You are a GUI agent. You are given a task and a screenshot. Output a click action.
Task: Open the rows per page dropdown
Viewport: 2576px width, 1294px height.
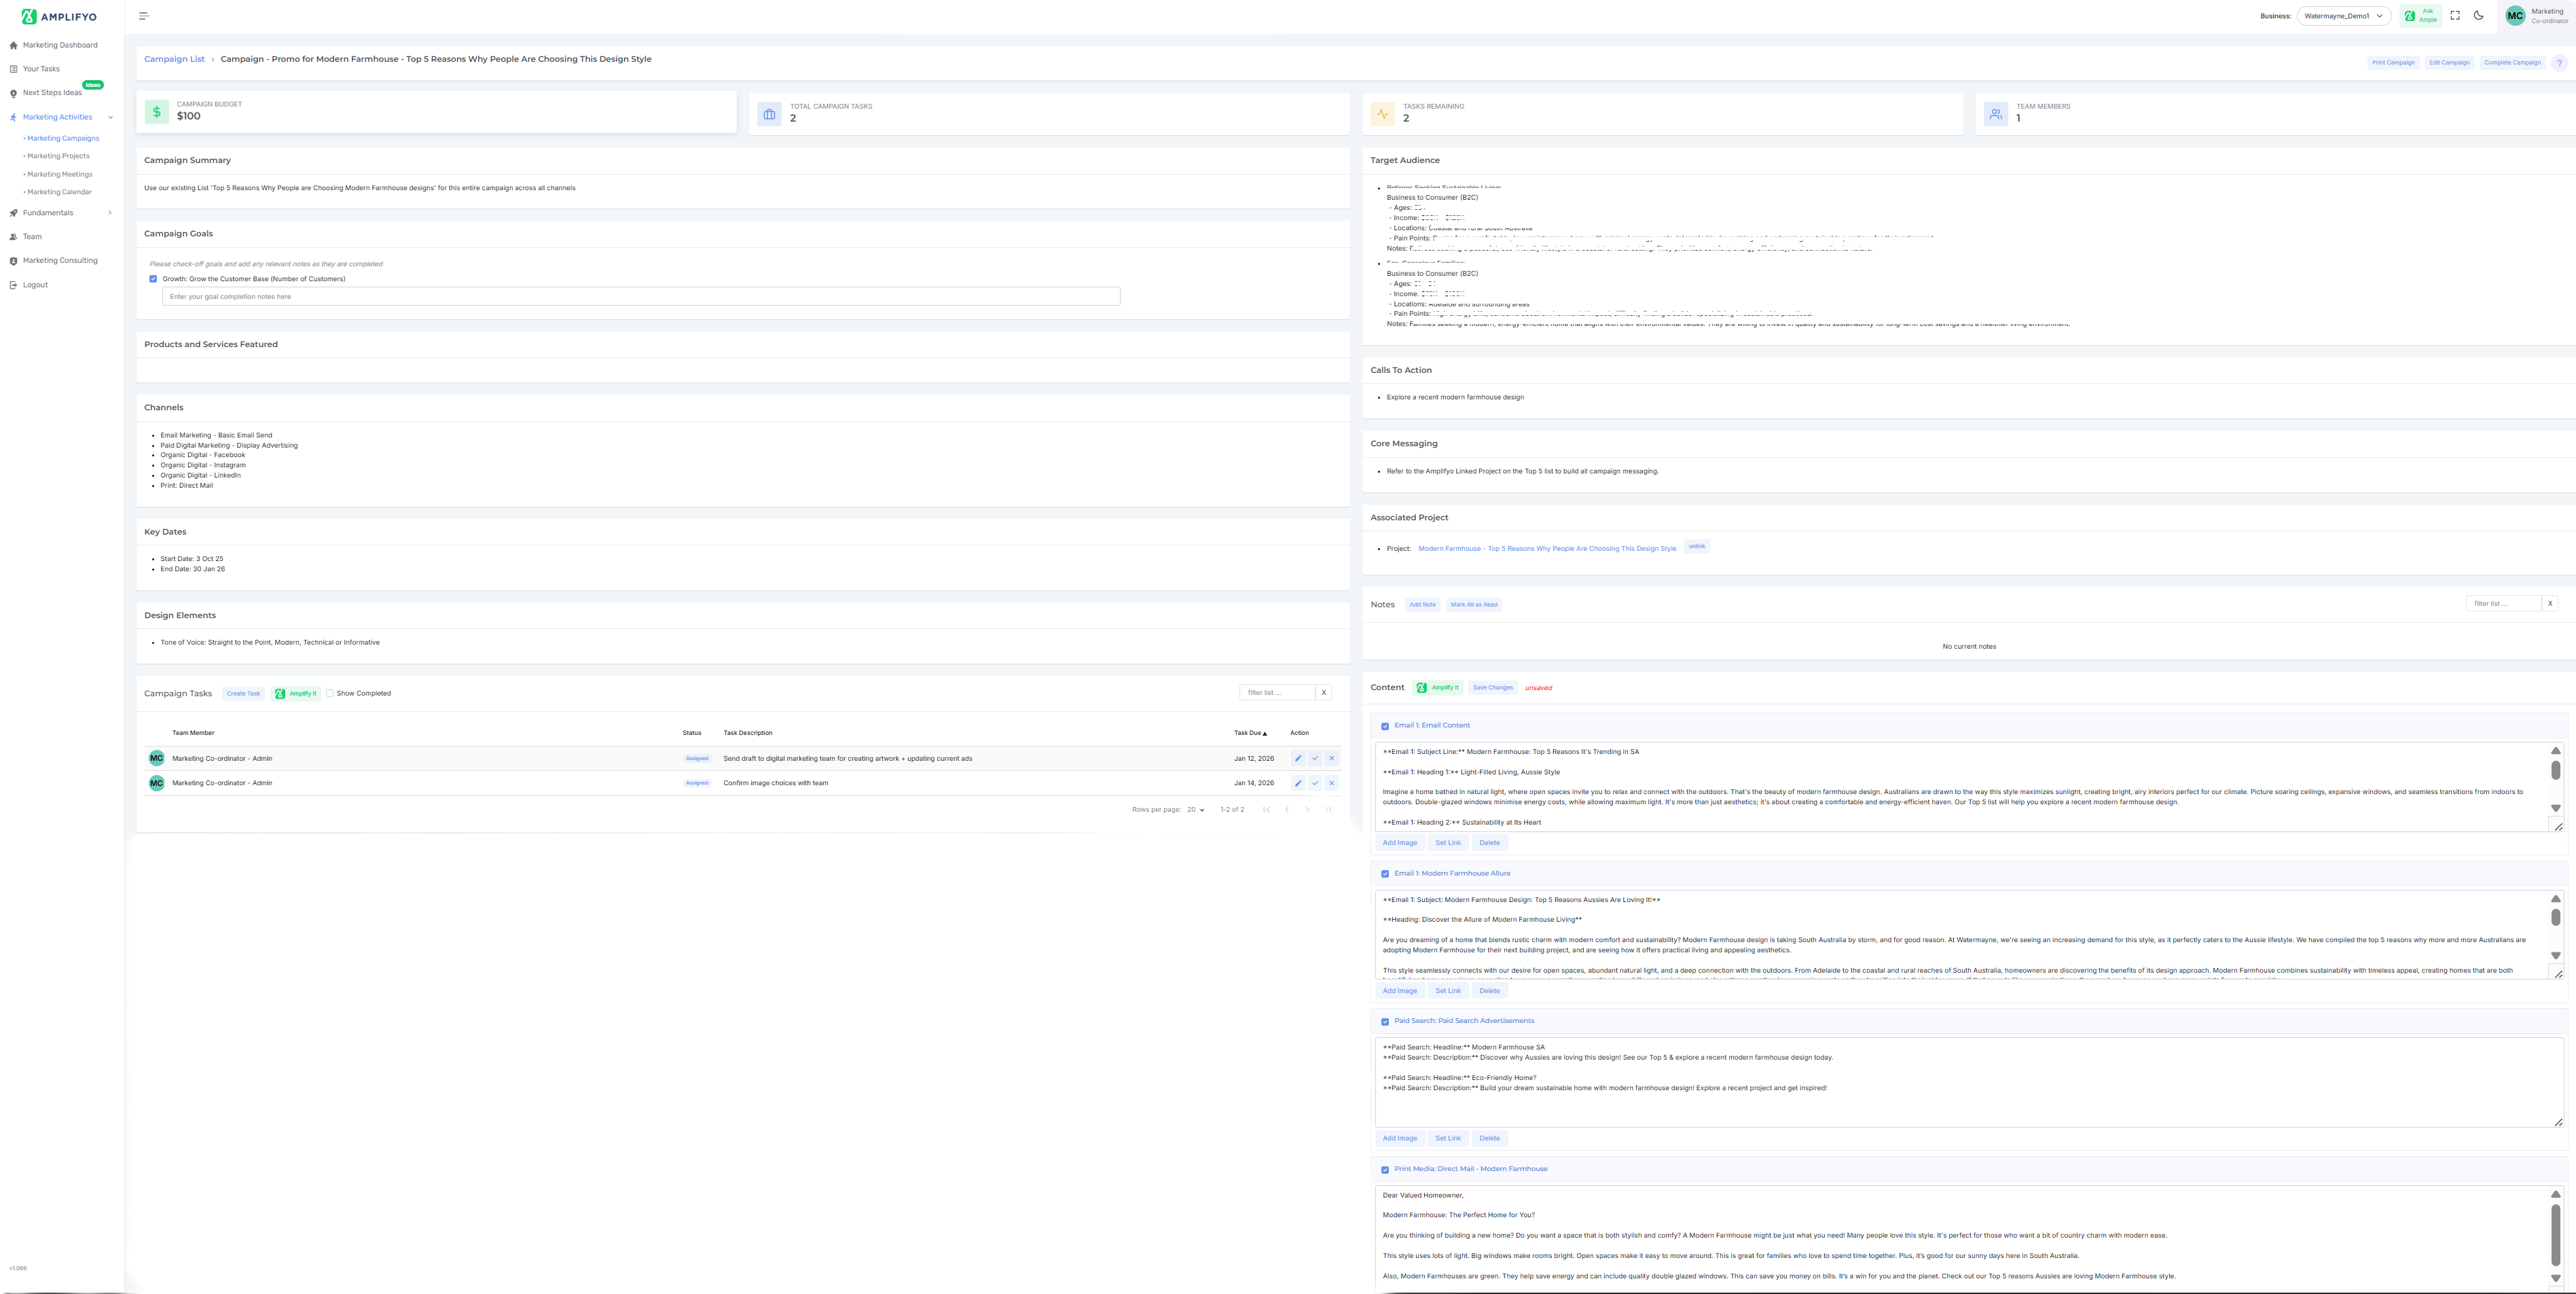(x=1195, y=810)
